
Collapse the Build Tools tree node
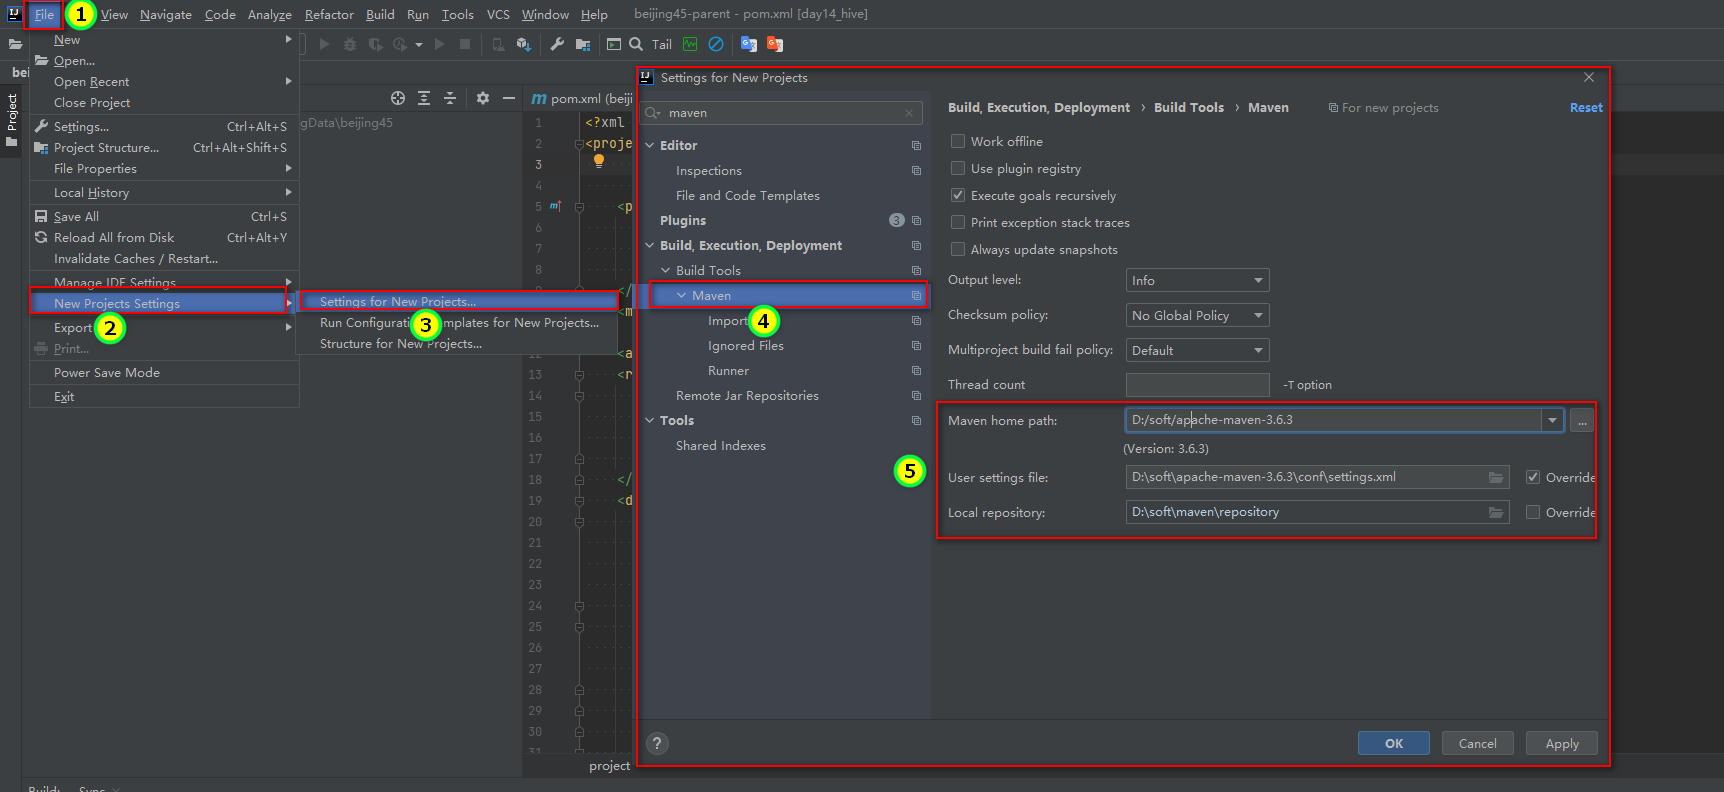[x=666, y=270]
